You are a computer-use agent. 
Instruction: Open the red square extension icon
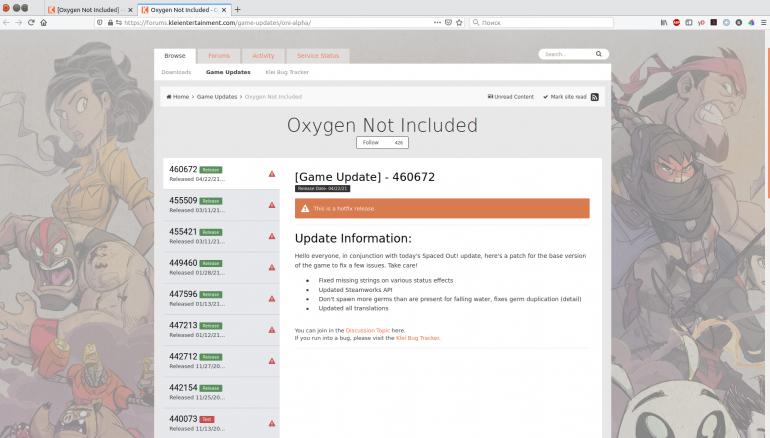click(714, 23)
